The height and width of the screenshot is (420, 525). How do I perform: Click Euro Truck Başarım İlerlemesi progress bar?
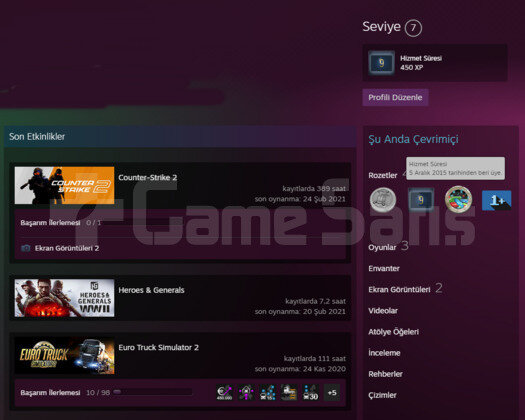coord(153,392)
